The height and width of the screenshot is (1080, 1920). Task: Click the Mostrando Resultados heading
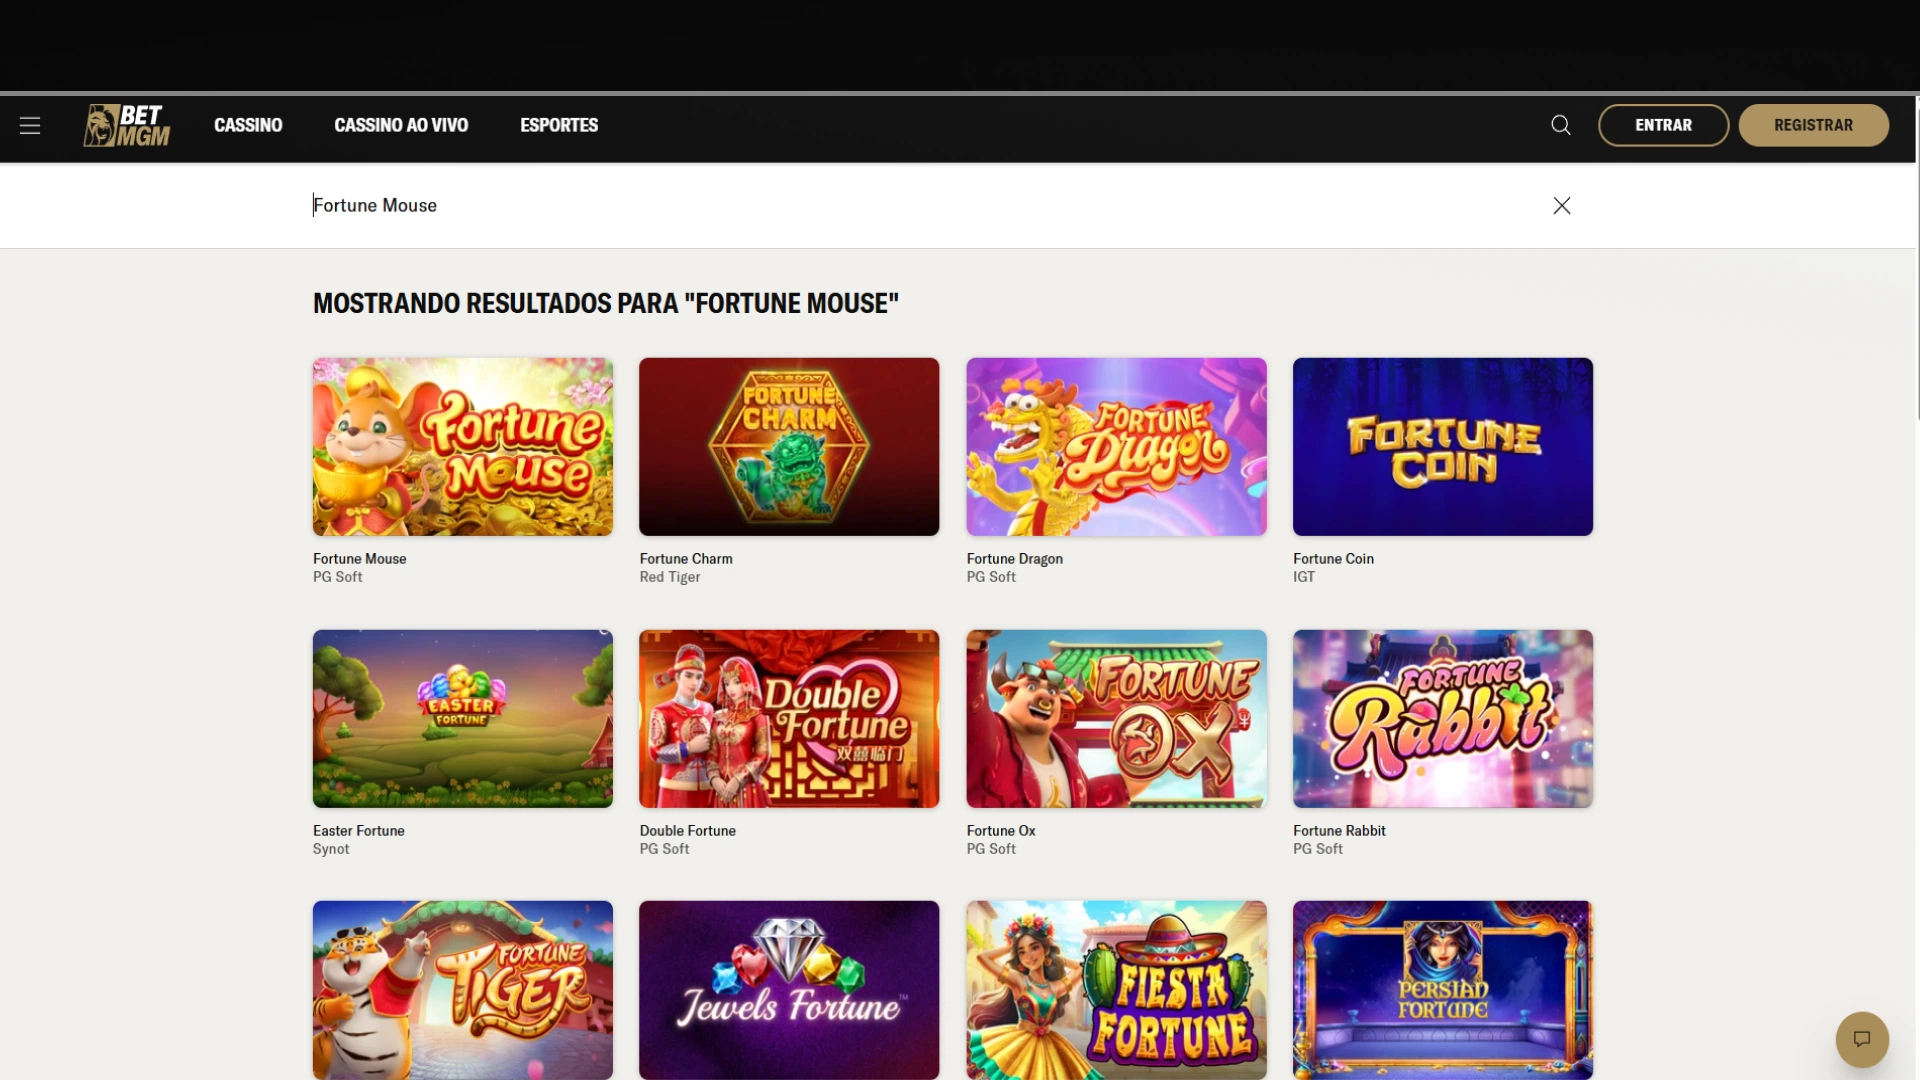pyautogui.click(x=606, y=303)
